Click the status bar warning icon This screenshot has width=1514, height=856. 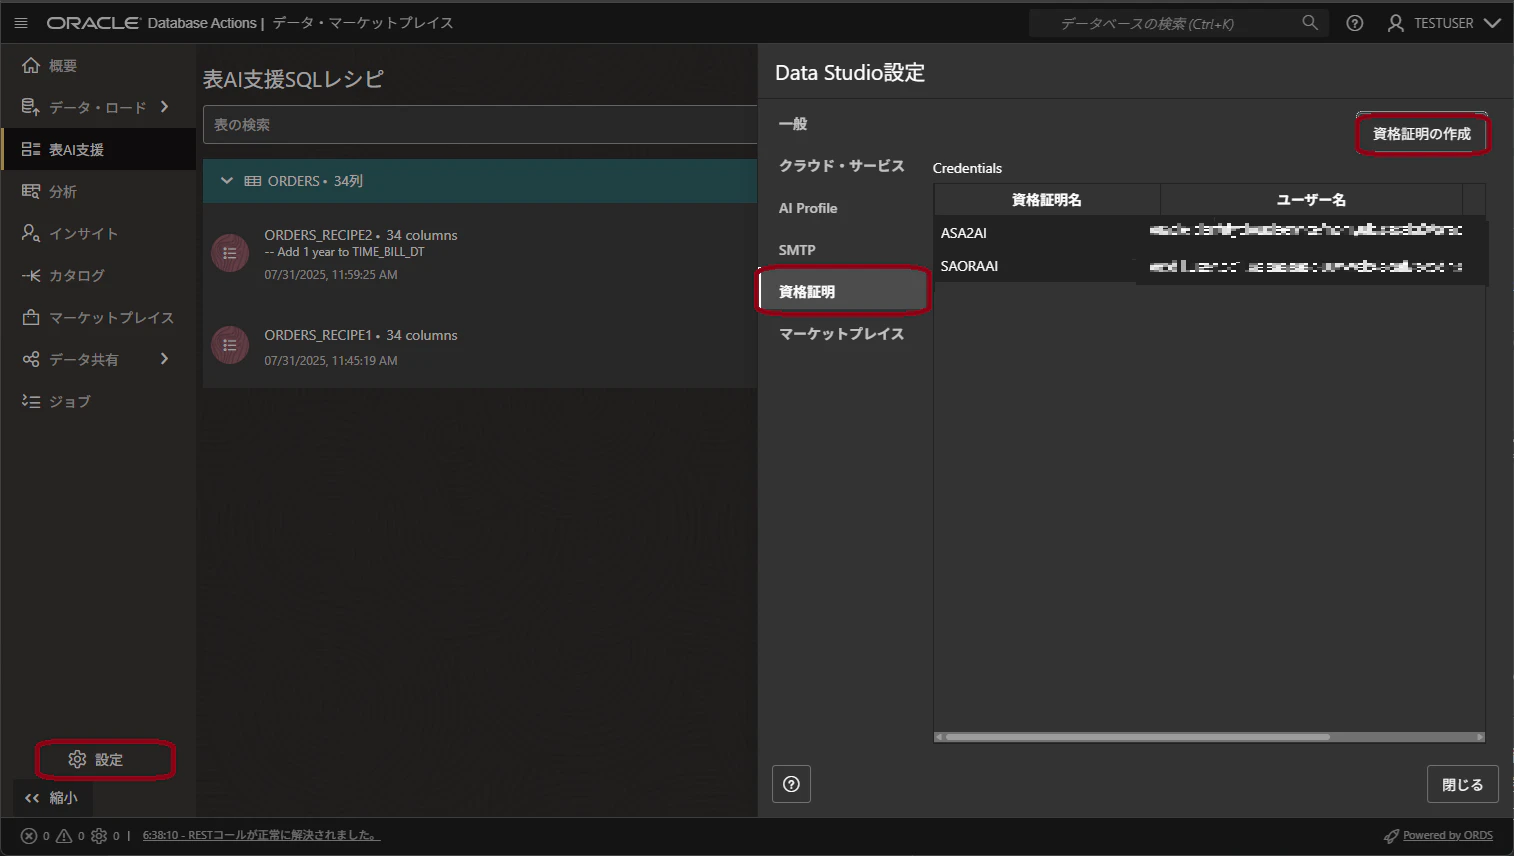[x=64, y=836]
